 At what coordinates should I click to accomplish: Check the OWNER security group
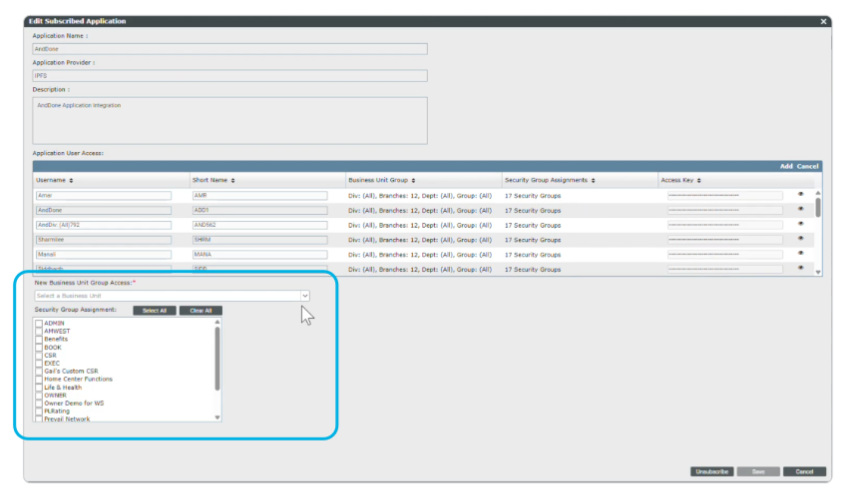point(39,396)
